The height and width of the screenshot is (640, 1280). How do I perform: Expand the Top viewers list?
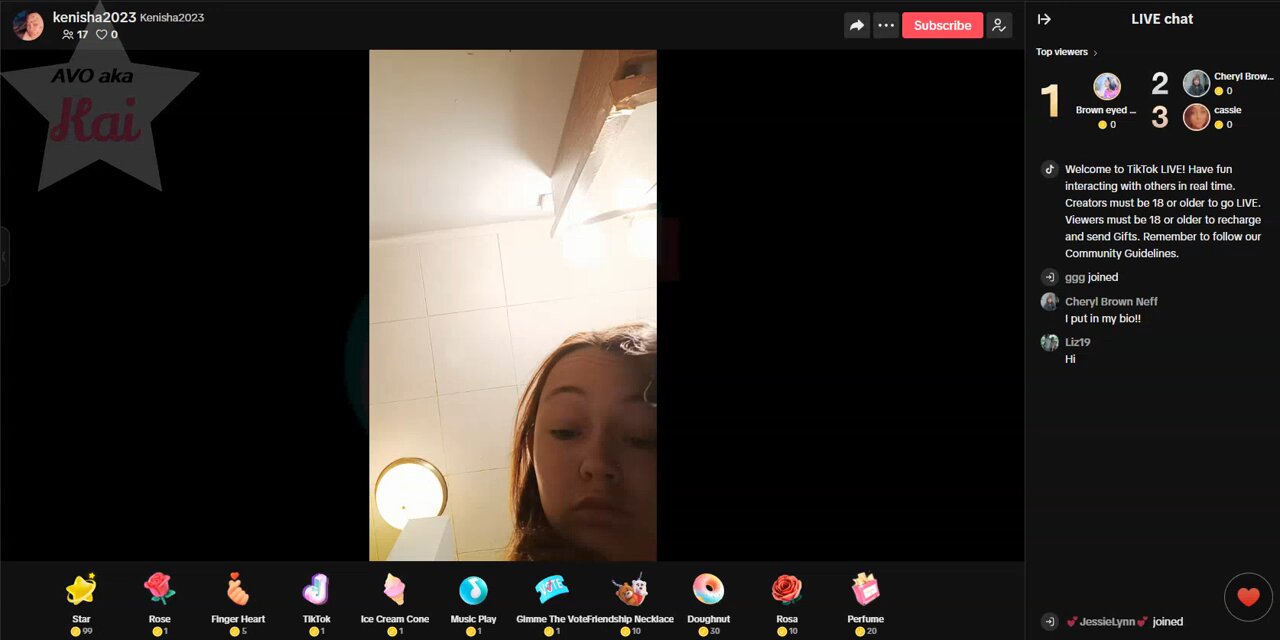[1067, 52]
